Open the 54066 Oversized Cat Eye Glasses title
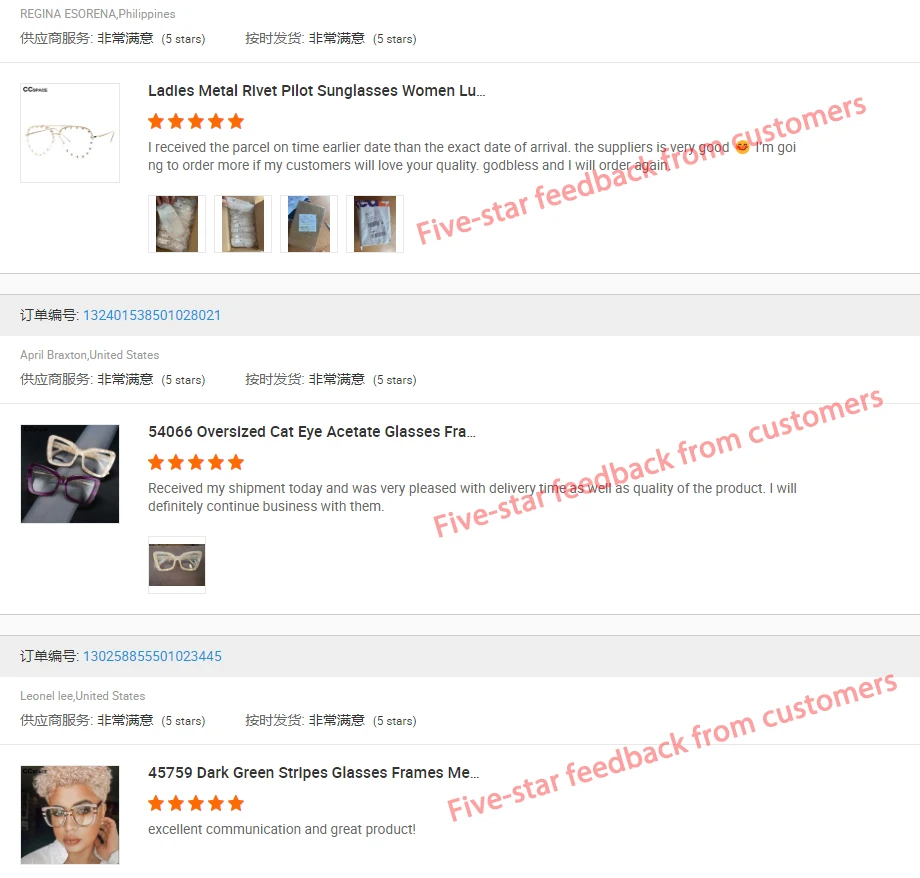The width and height of the screenshot is (920, 878). tap(312, 432)
